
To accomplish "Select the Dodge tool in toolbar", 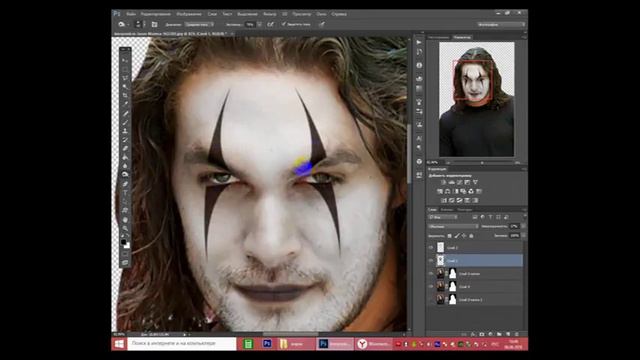I will tap(125, 175).
